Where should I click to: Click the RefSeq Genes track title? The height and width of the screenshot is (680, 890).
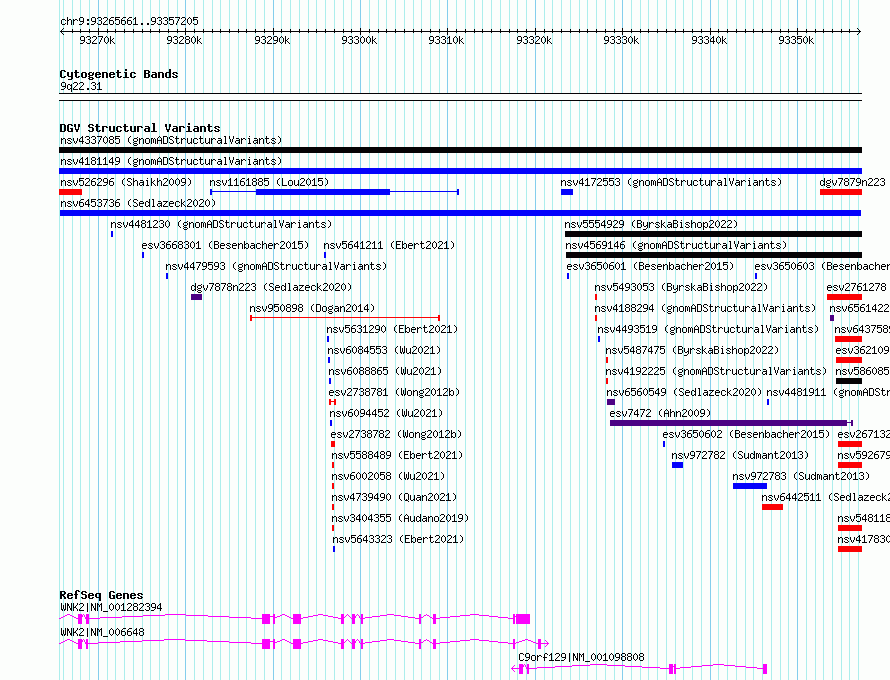click(x=101, y=595)
